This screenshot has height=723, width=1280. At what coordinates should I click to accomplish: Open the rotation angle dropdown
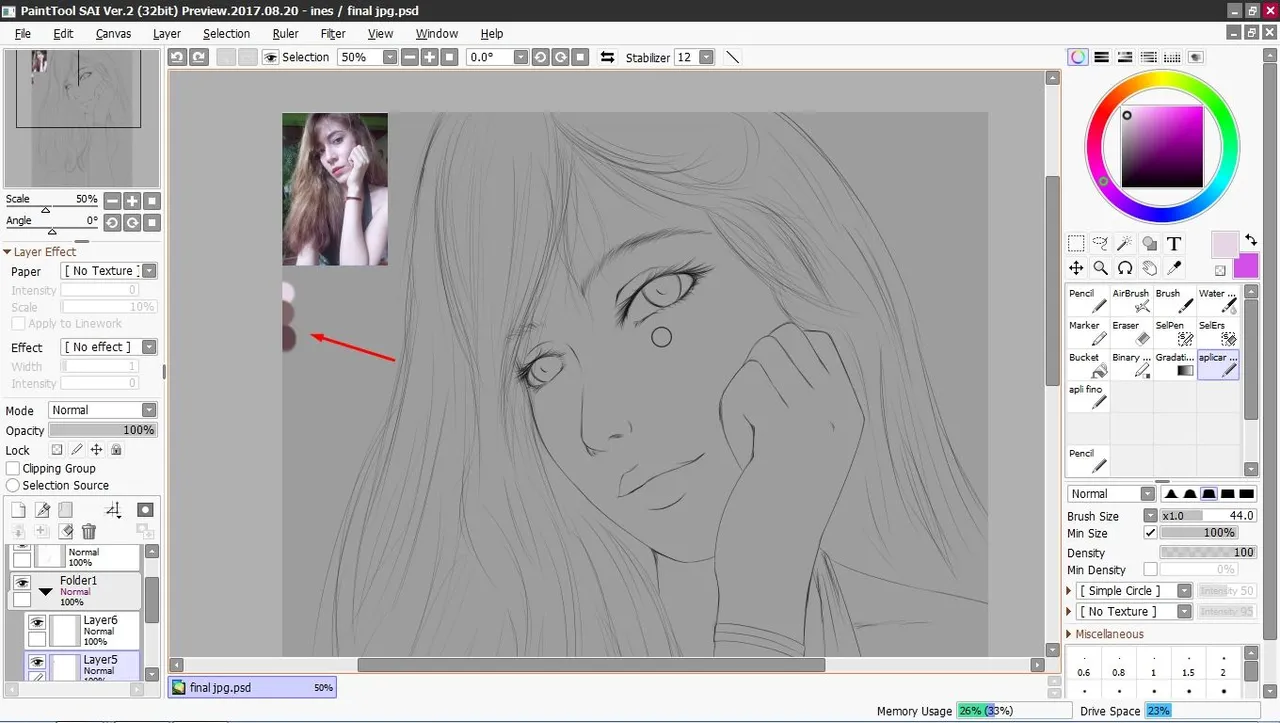click(521, 58)
